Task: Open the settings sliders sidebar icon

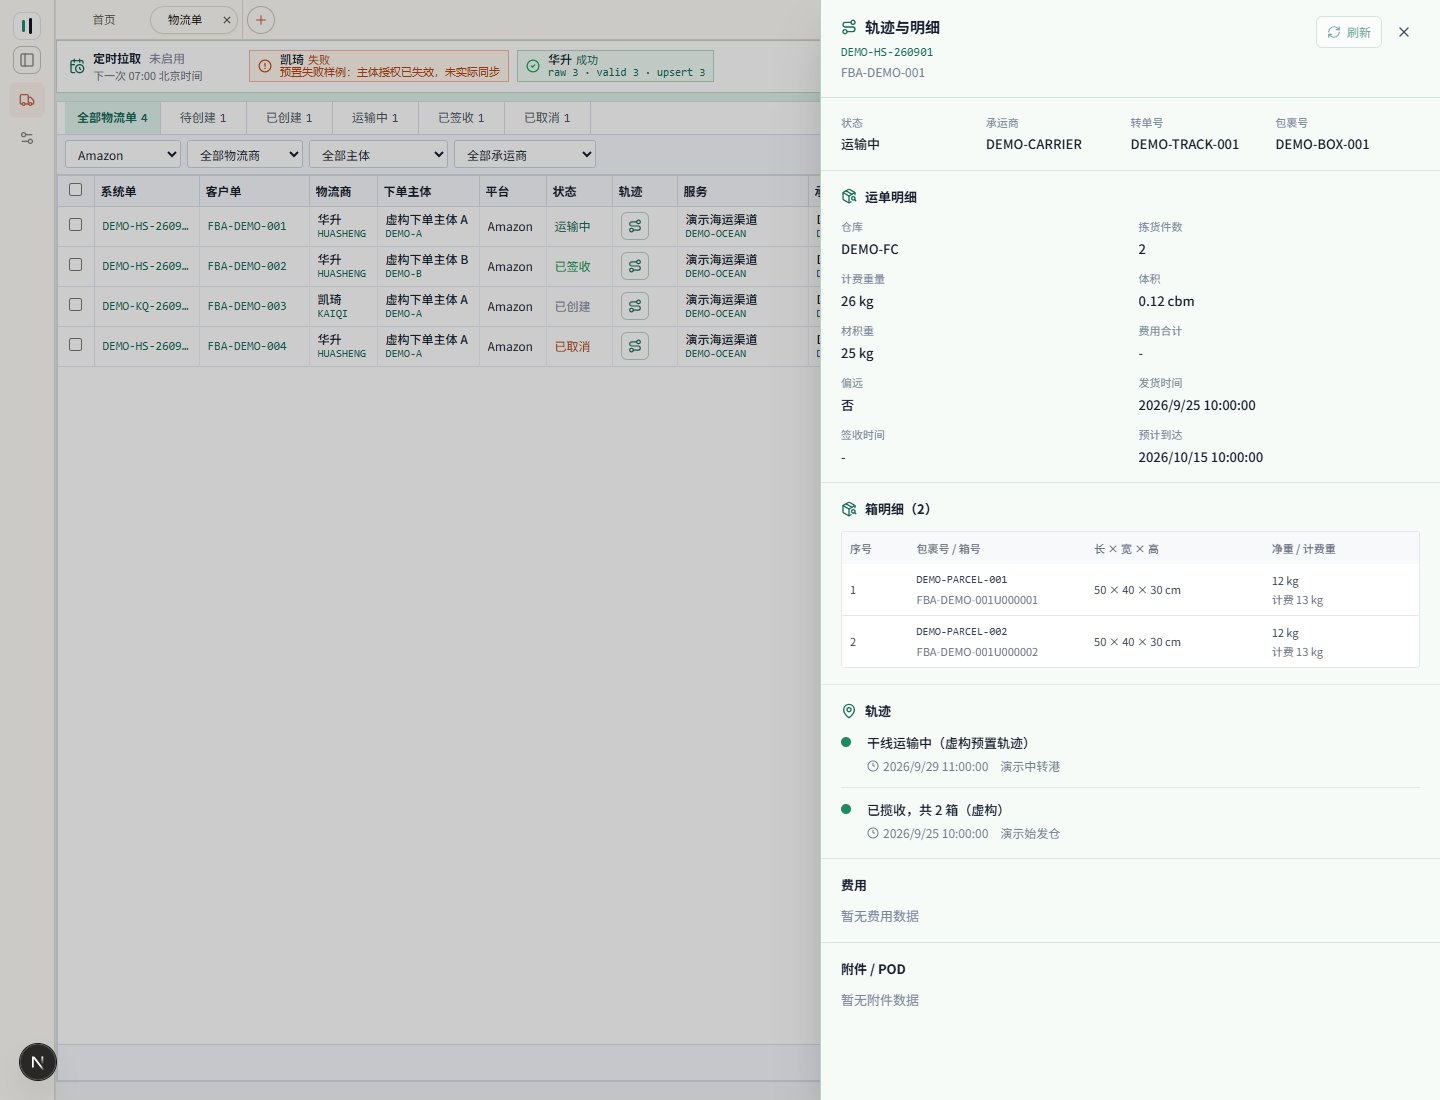Action: pyautogui.click(x=27, y=138)
